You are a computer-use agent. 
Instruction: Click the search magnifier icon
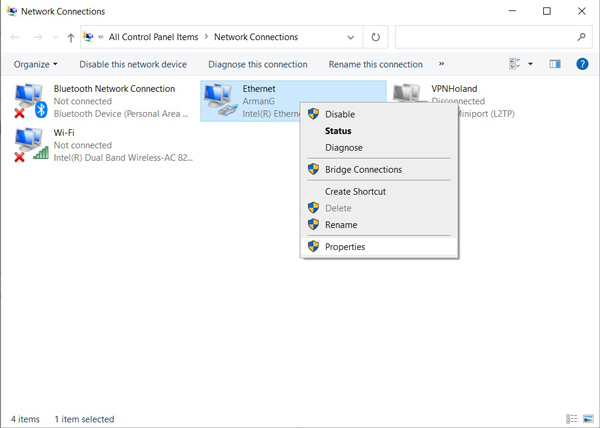[x=581, y=37]
